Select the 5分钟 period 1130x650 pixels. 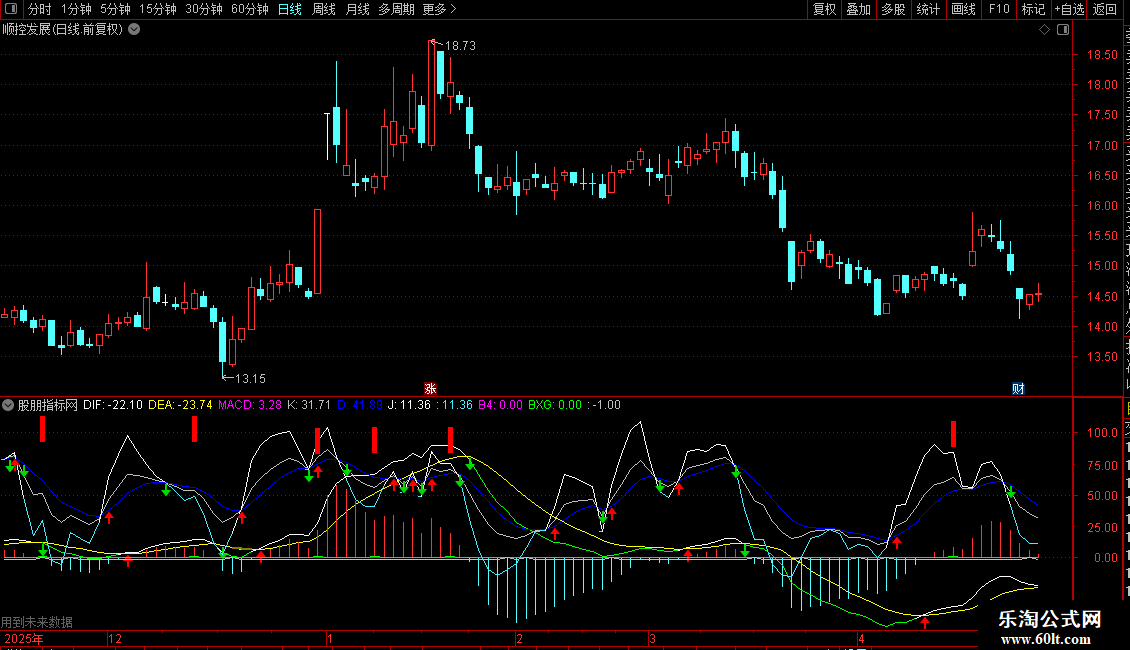click(115, 9)
